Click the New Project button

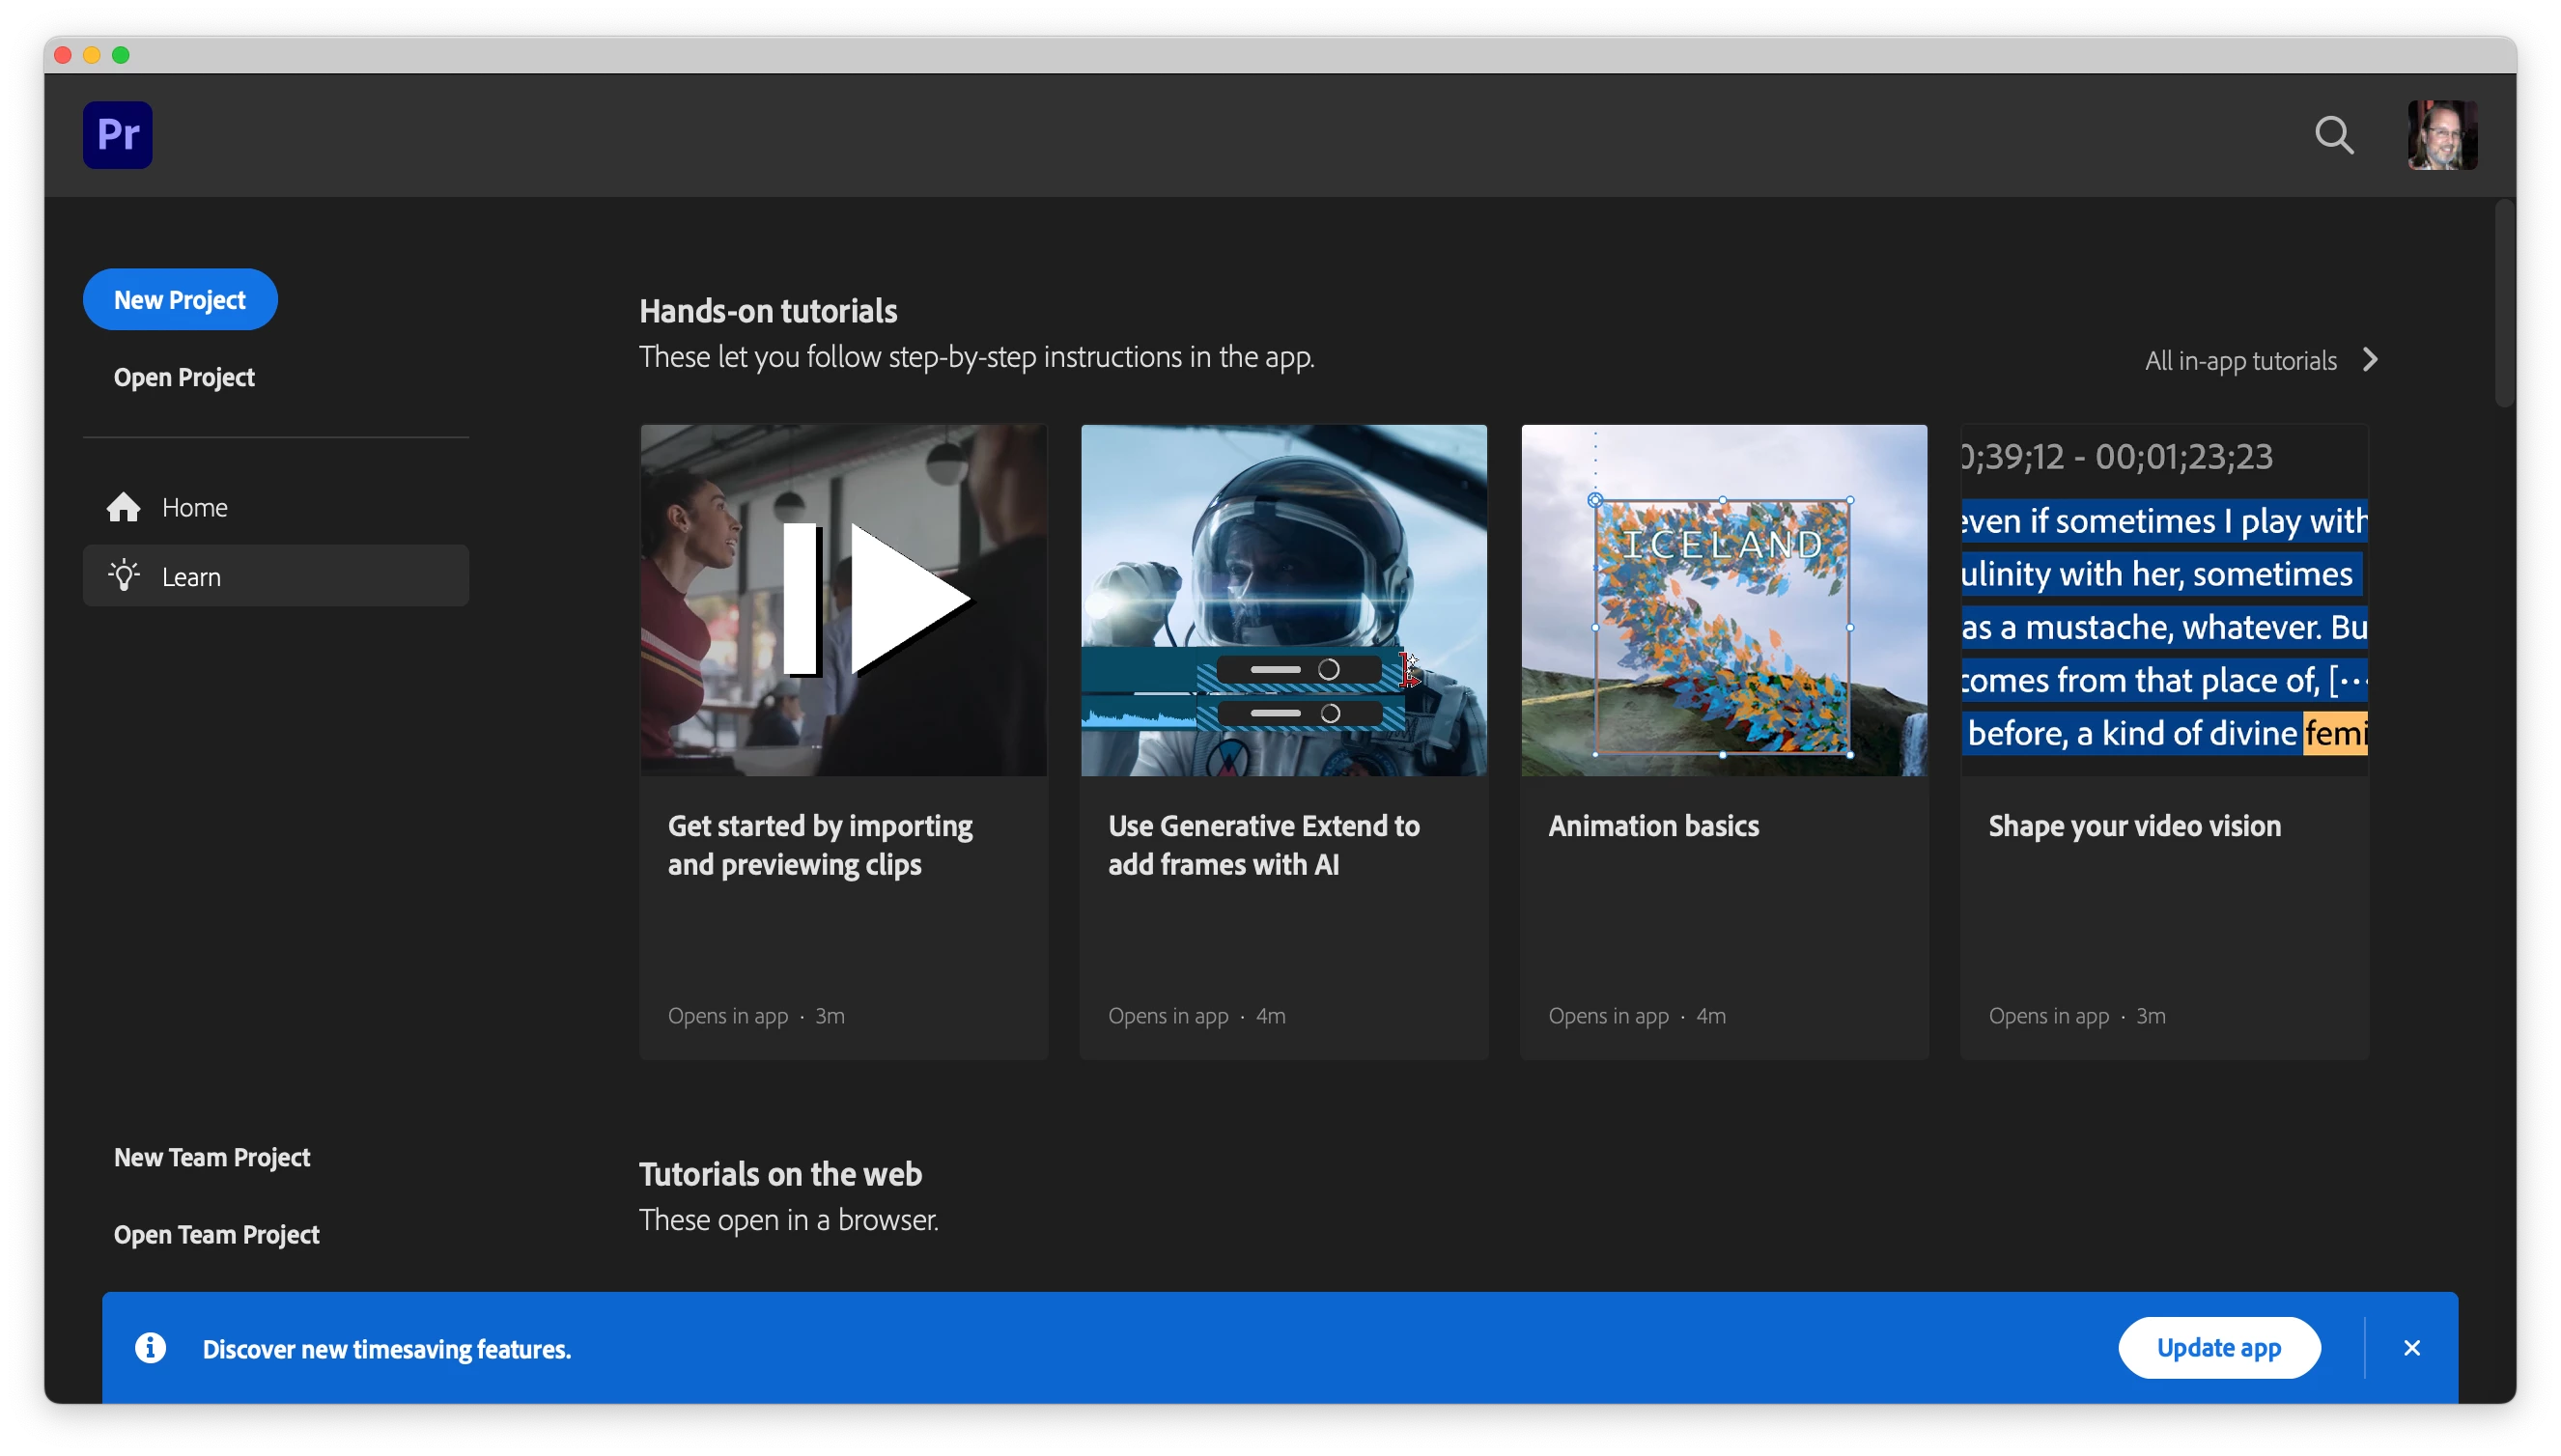point(180,300)
